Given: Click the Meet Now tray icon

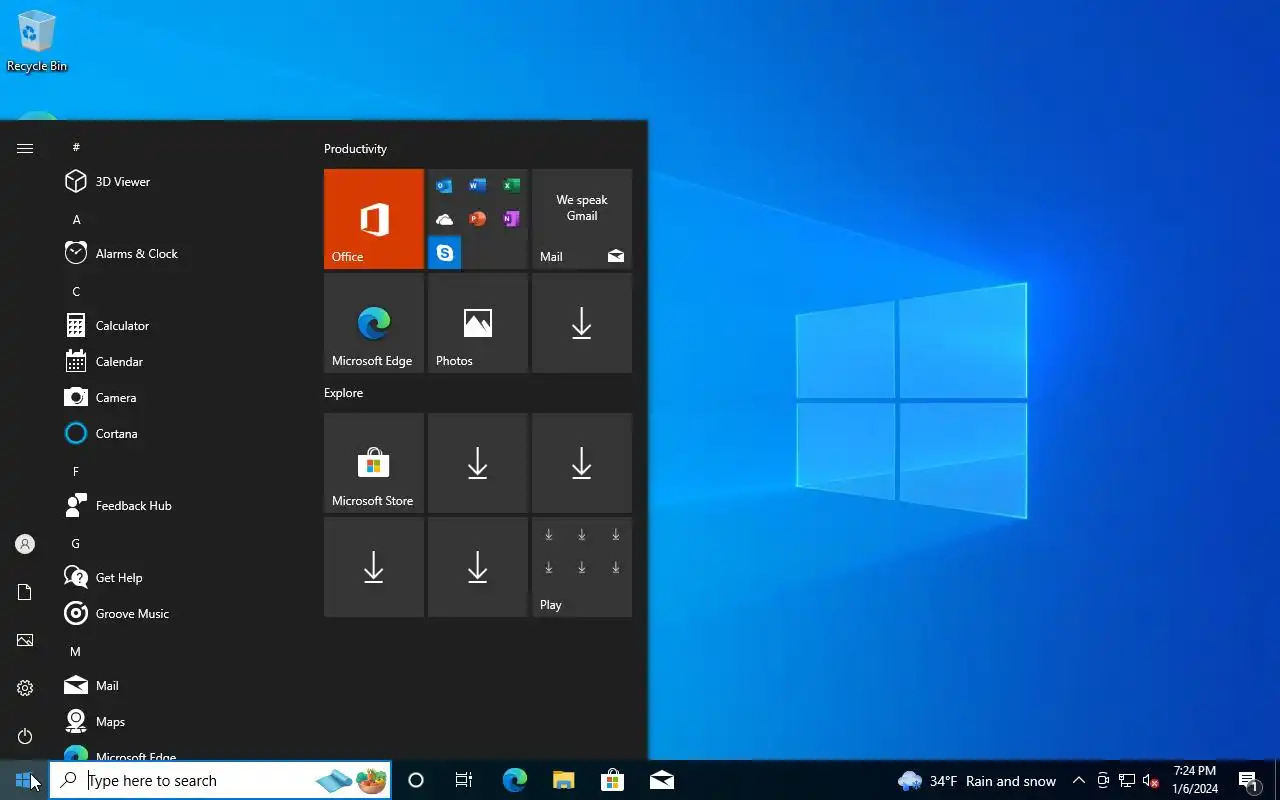Looking at the screenshot, I should tap(1103, 781).
